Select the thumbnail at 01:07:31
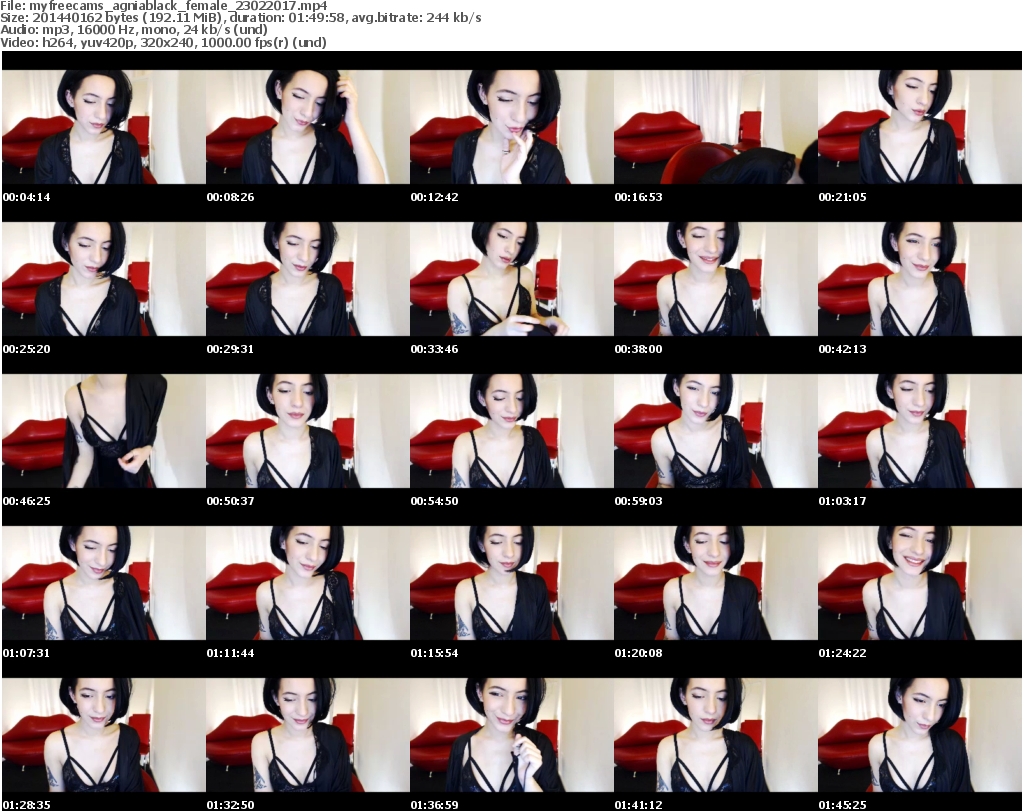1024x811 pixels. [104, 583]
